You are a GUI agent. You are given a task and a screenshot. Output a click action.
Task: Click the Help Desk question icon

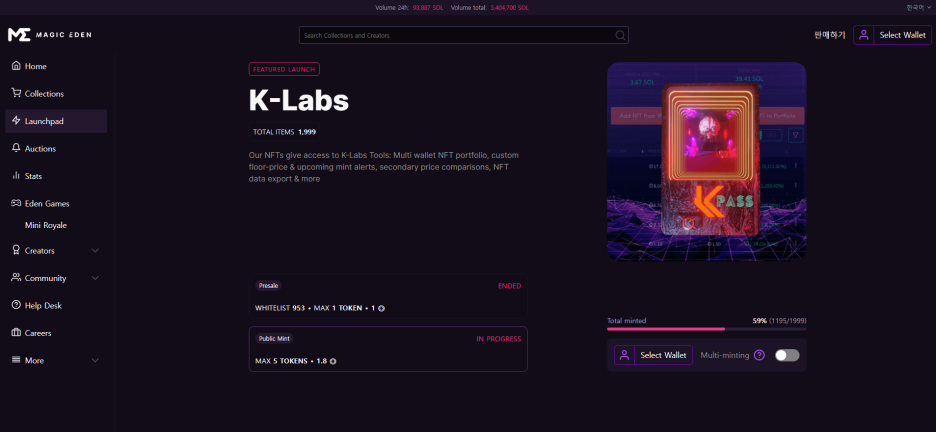pyautogui.click(x=16, y=305)
